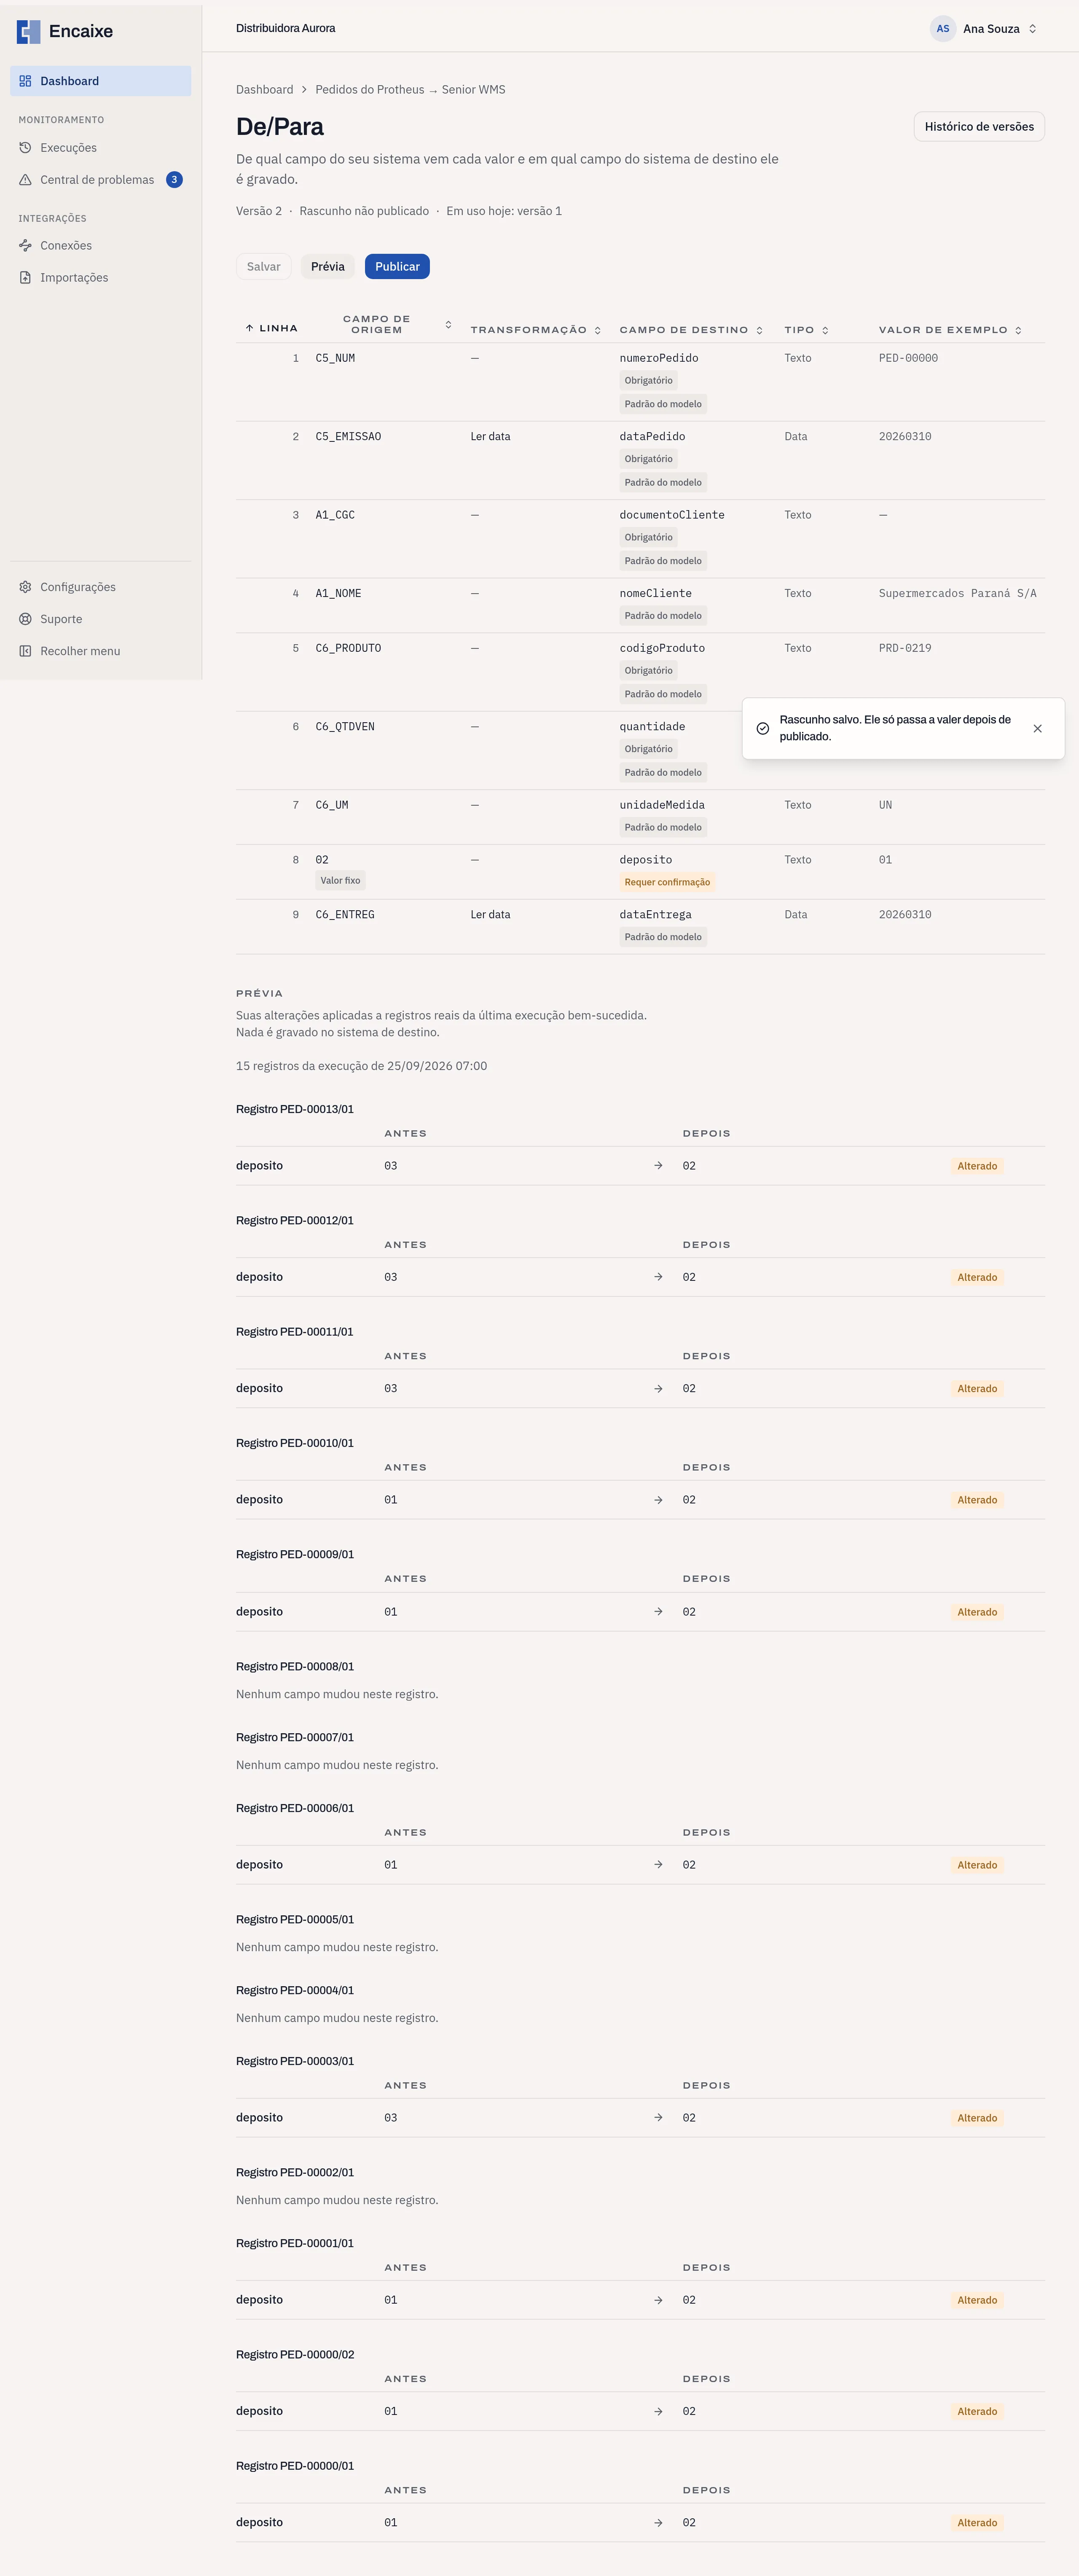Open Histórico de versões
Screen dimensions: 1079x2576
pyautogui.click(x=979, y=127)
